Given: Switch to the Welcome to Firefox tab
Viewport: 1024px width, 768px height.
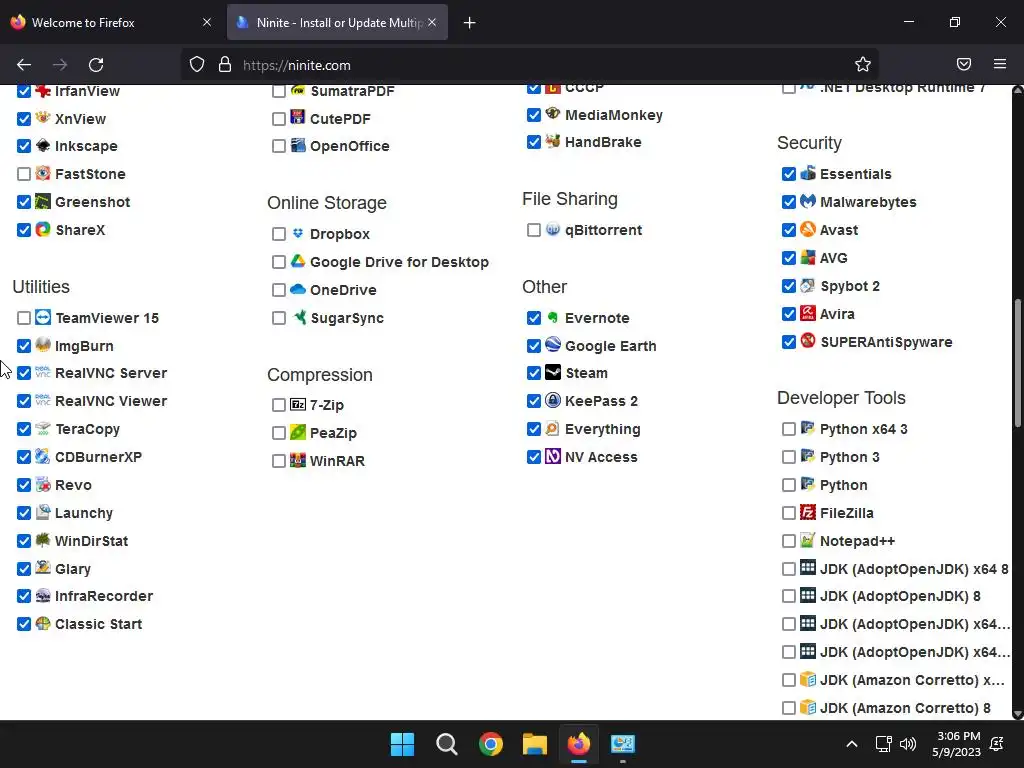Looking at the screenshot, I should (x=111, y=22).
